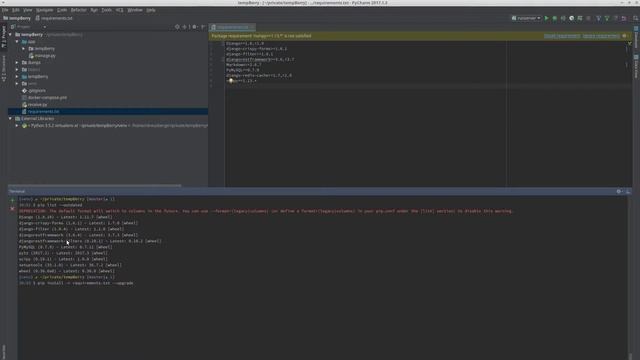Click the green Run button
The width and height of the screenshot is (640, 360).
click(x=546, y=18)
